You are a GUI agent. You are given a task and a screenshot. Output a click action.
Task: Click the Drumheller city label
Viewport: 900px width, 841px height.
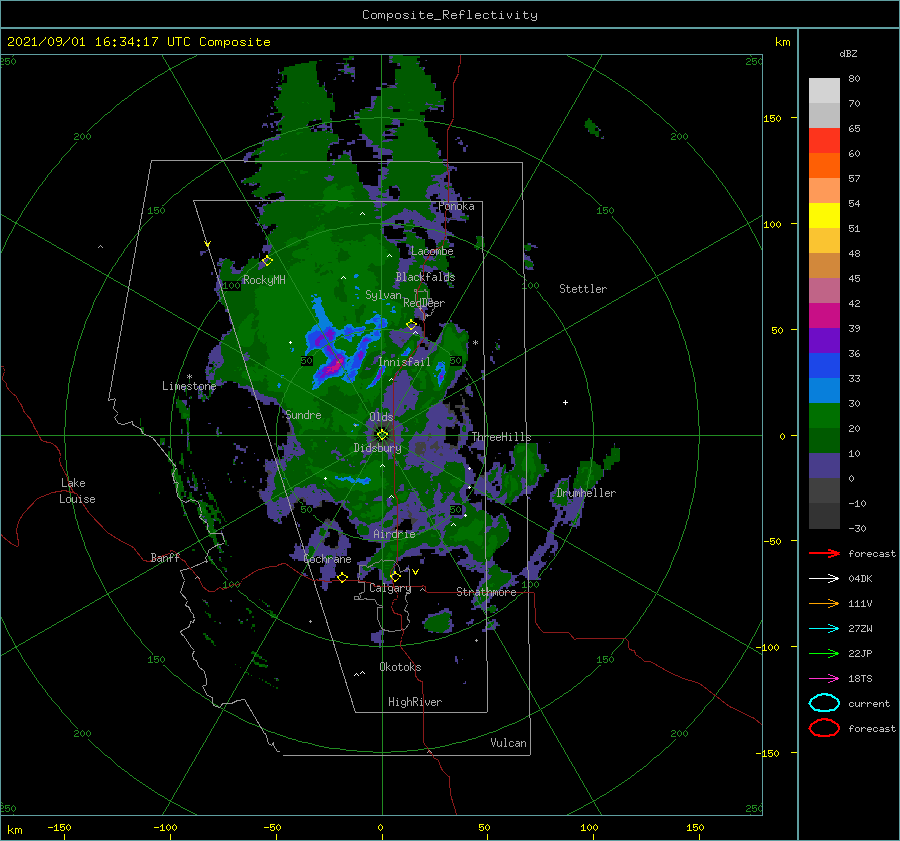click(586, 493)
